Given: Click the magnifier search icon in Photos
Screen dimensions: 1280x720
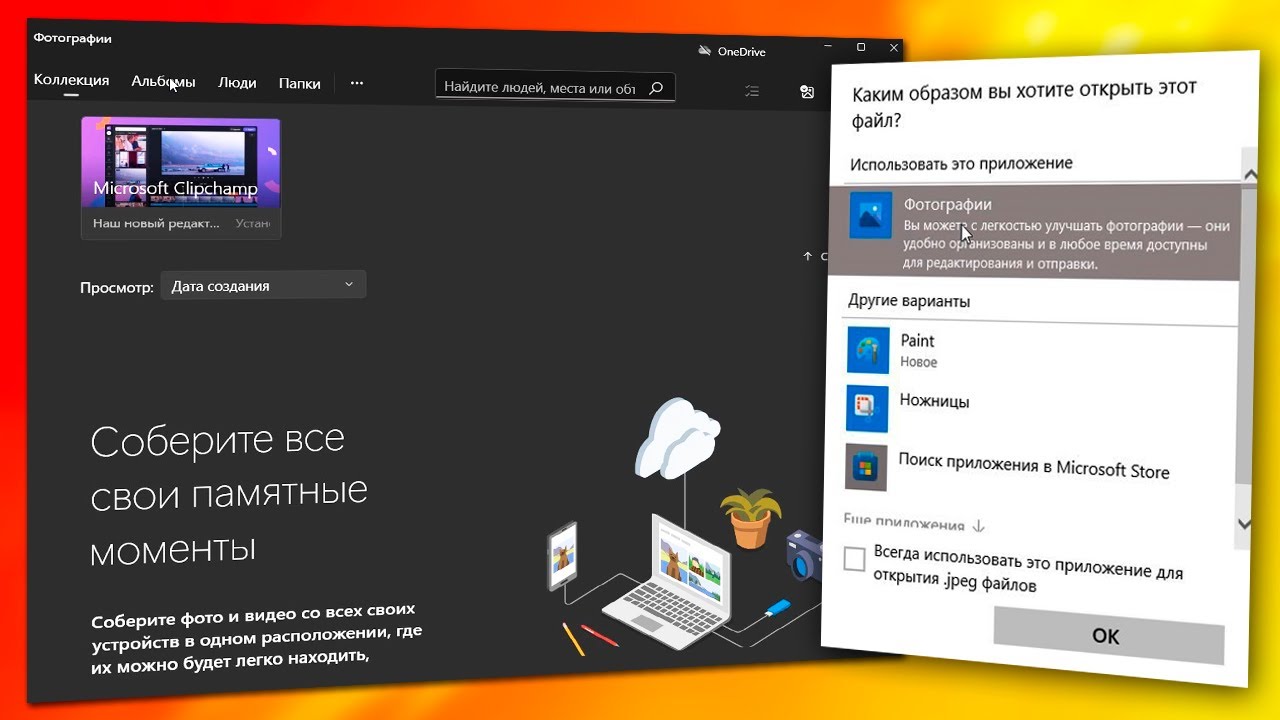Looking at the screenshot, I should pyautogui.click(x=656, y=88).
